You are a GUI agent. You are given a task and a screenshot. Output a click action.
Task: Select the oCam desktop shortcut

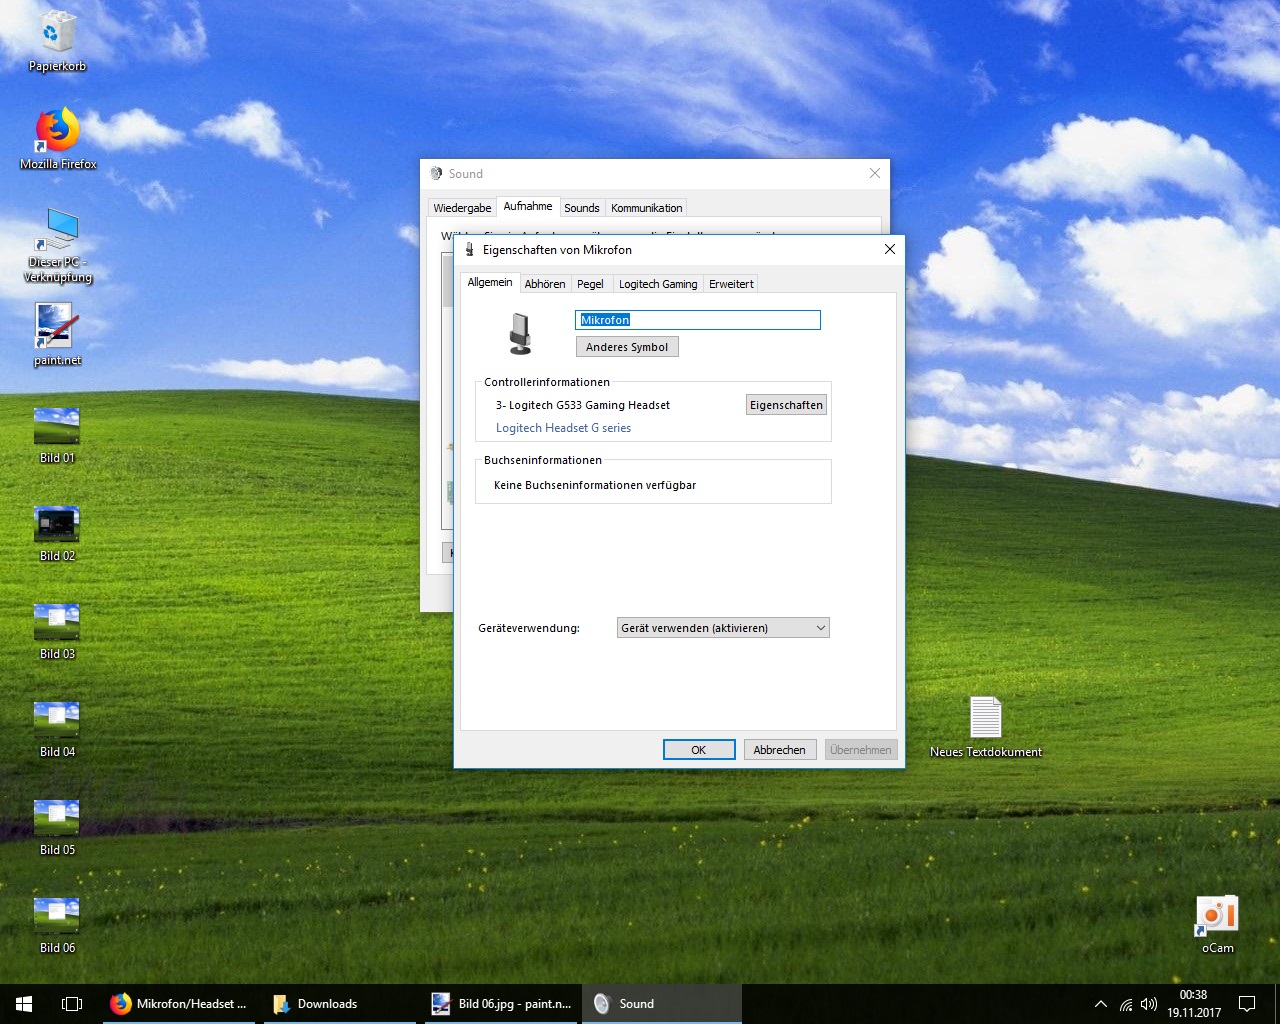point(1217,924)
